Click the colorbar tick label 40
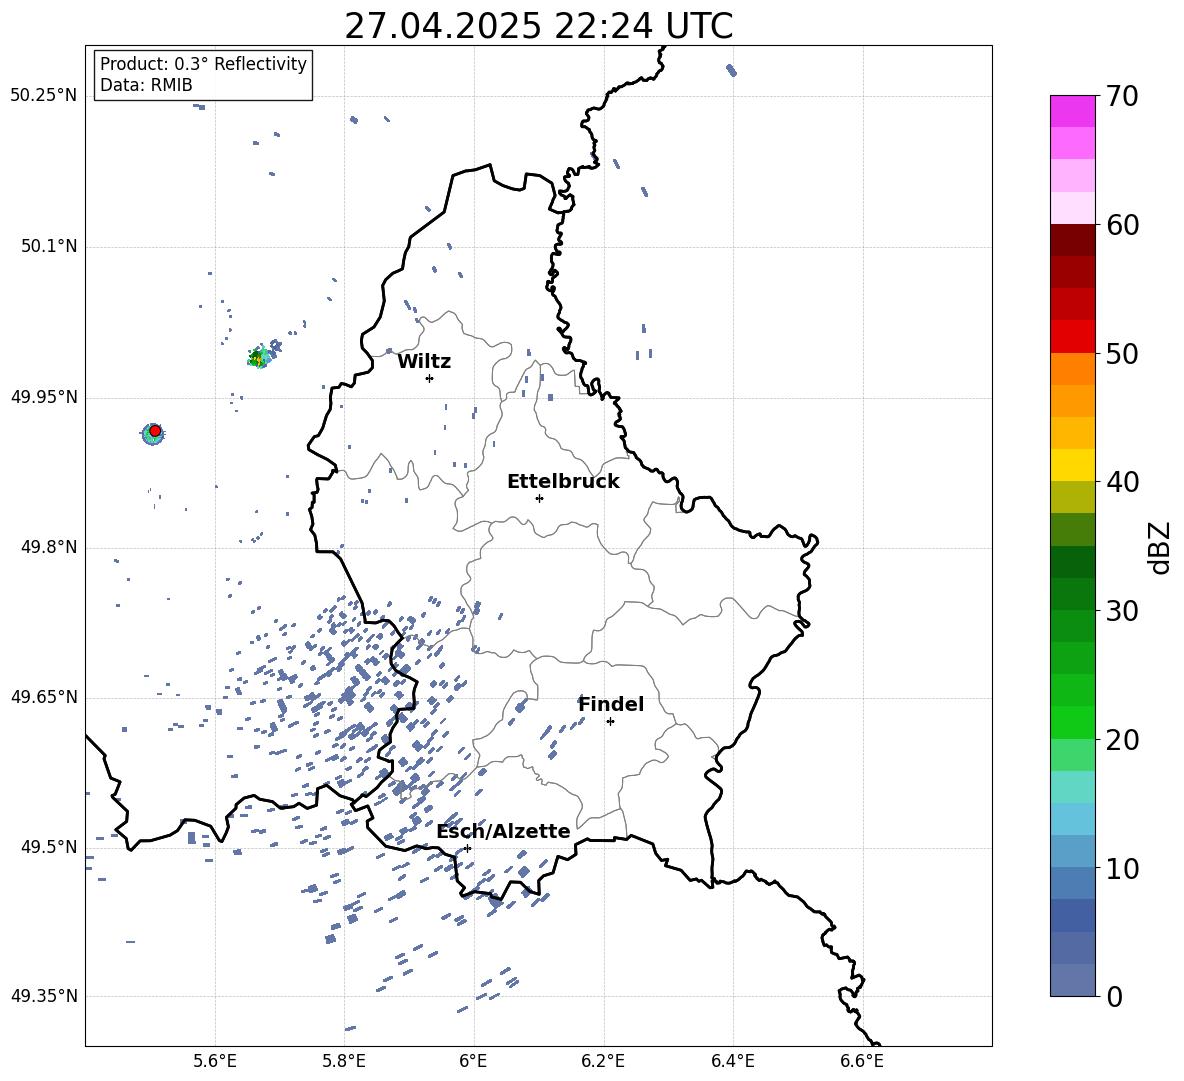The image size is (1184, 1081). click(x=1123, y=482)
